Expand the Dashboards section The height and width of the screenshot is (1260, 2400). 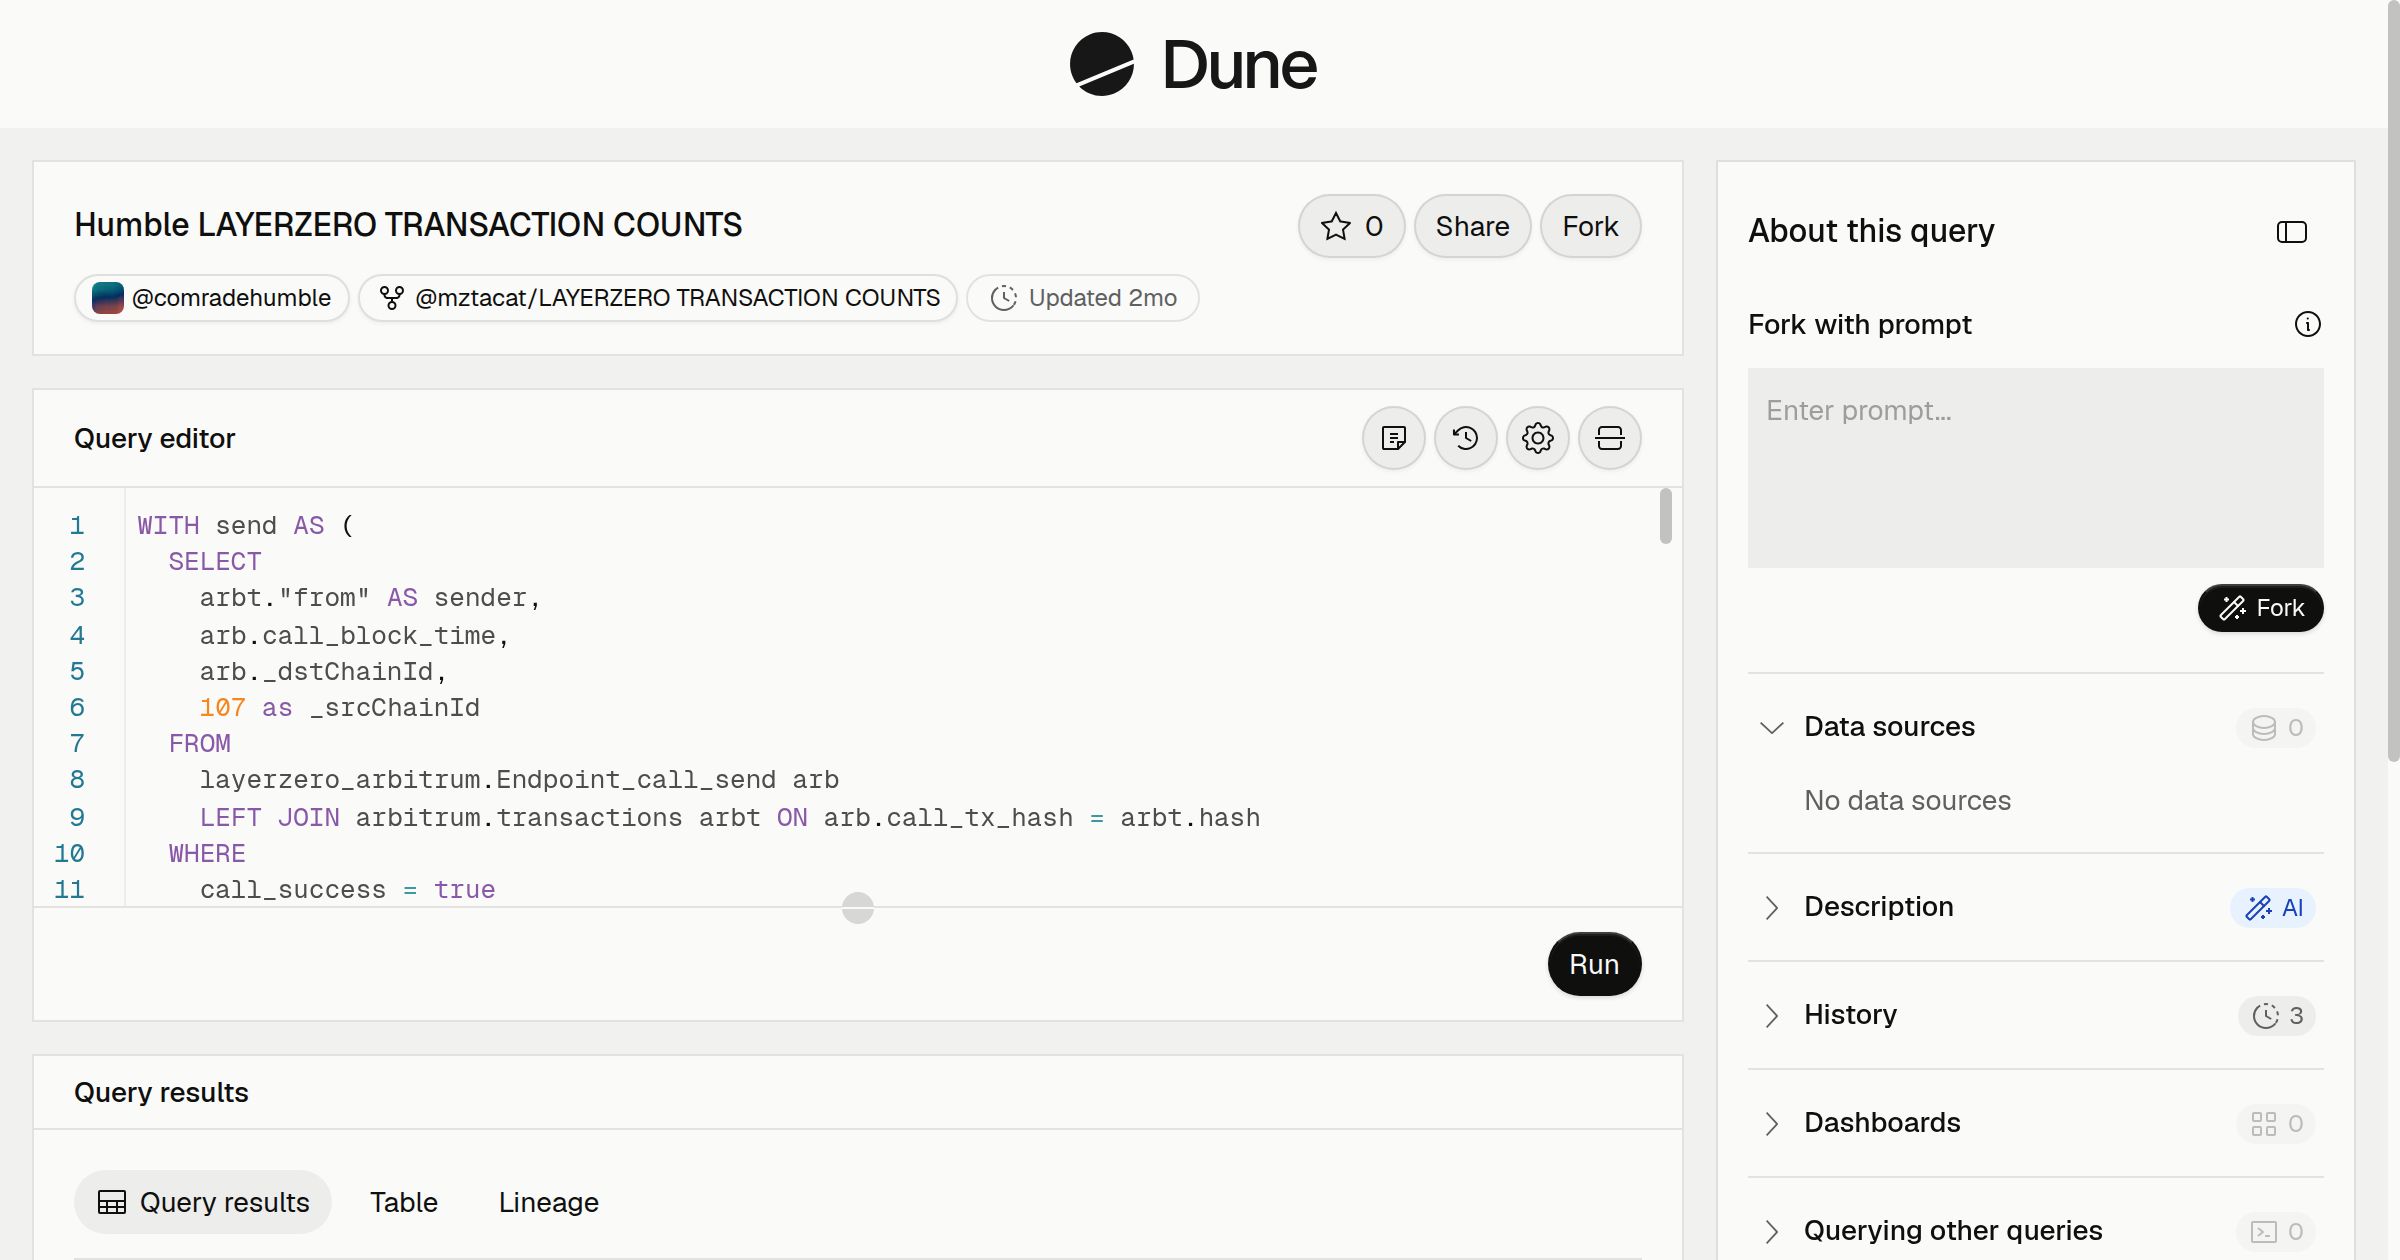pos(1772,1123)
